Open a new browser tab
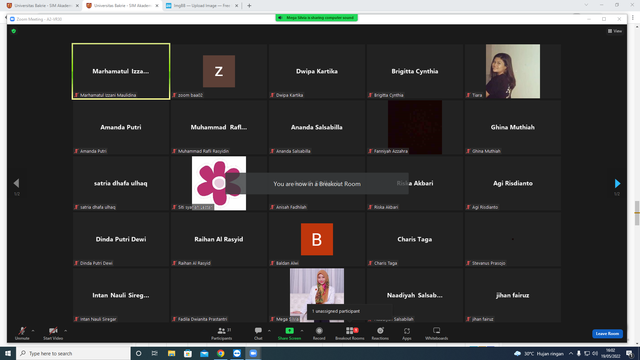The width and height of the screenshot is (640, 360). [249, 6]
